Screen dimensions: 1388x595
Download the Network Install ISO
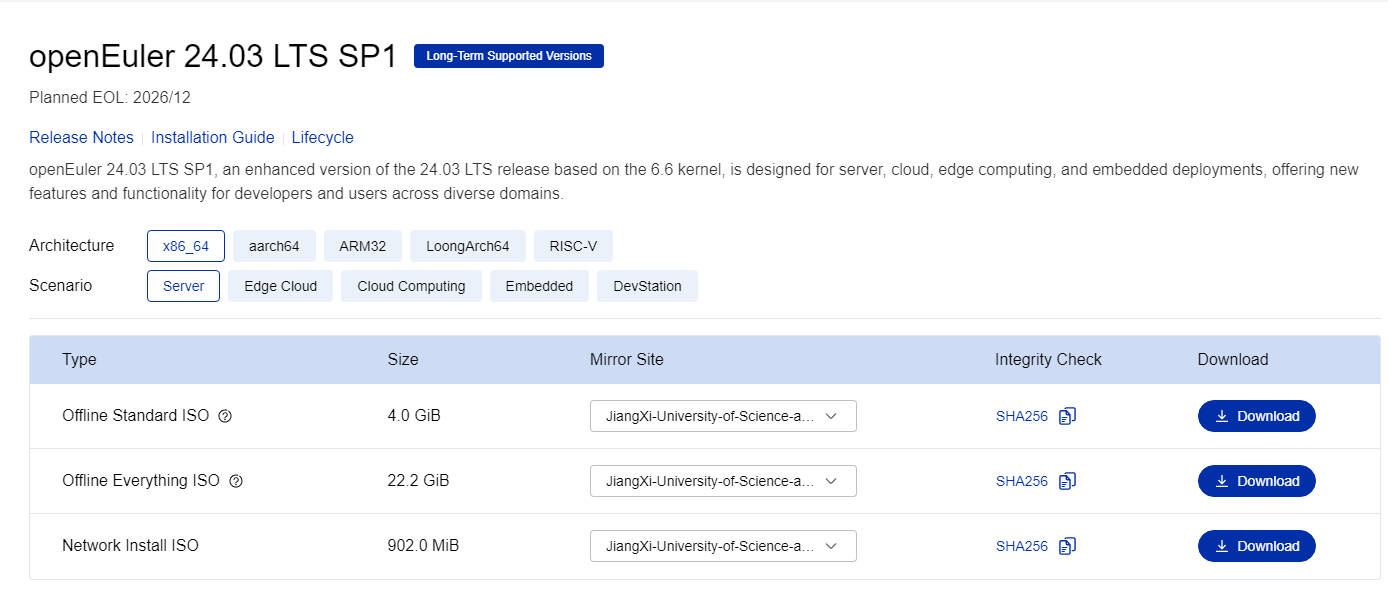(1256, 546)
